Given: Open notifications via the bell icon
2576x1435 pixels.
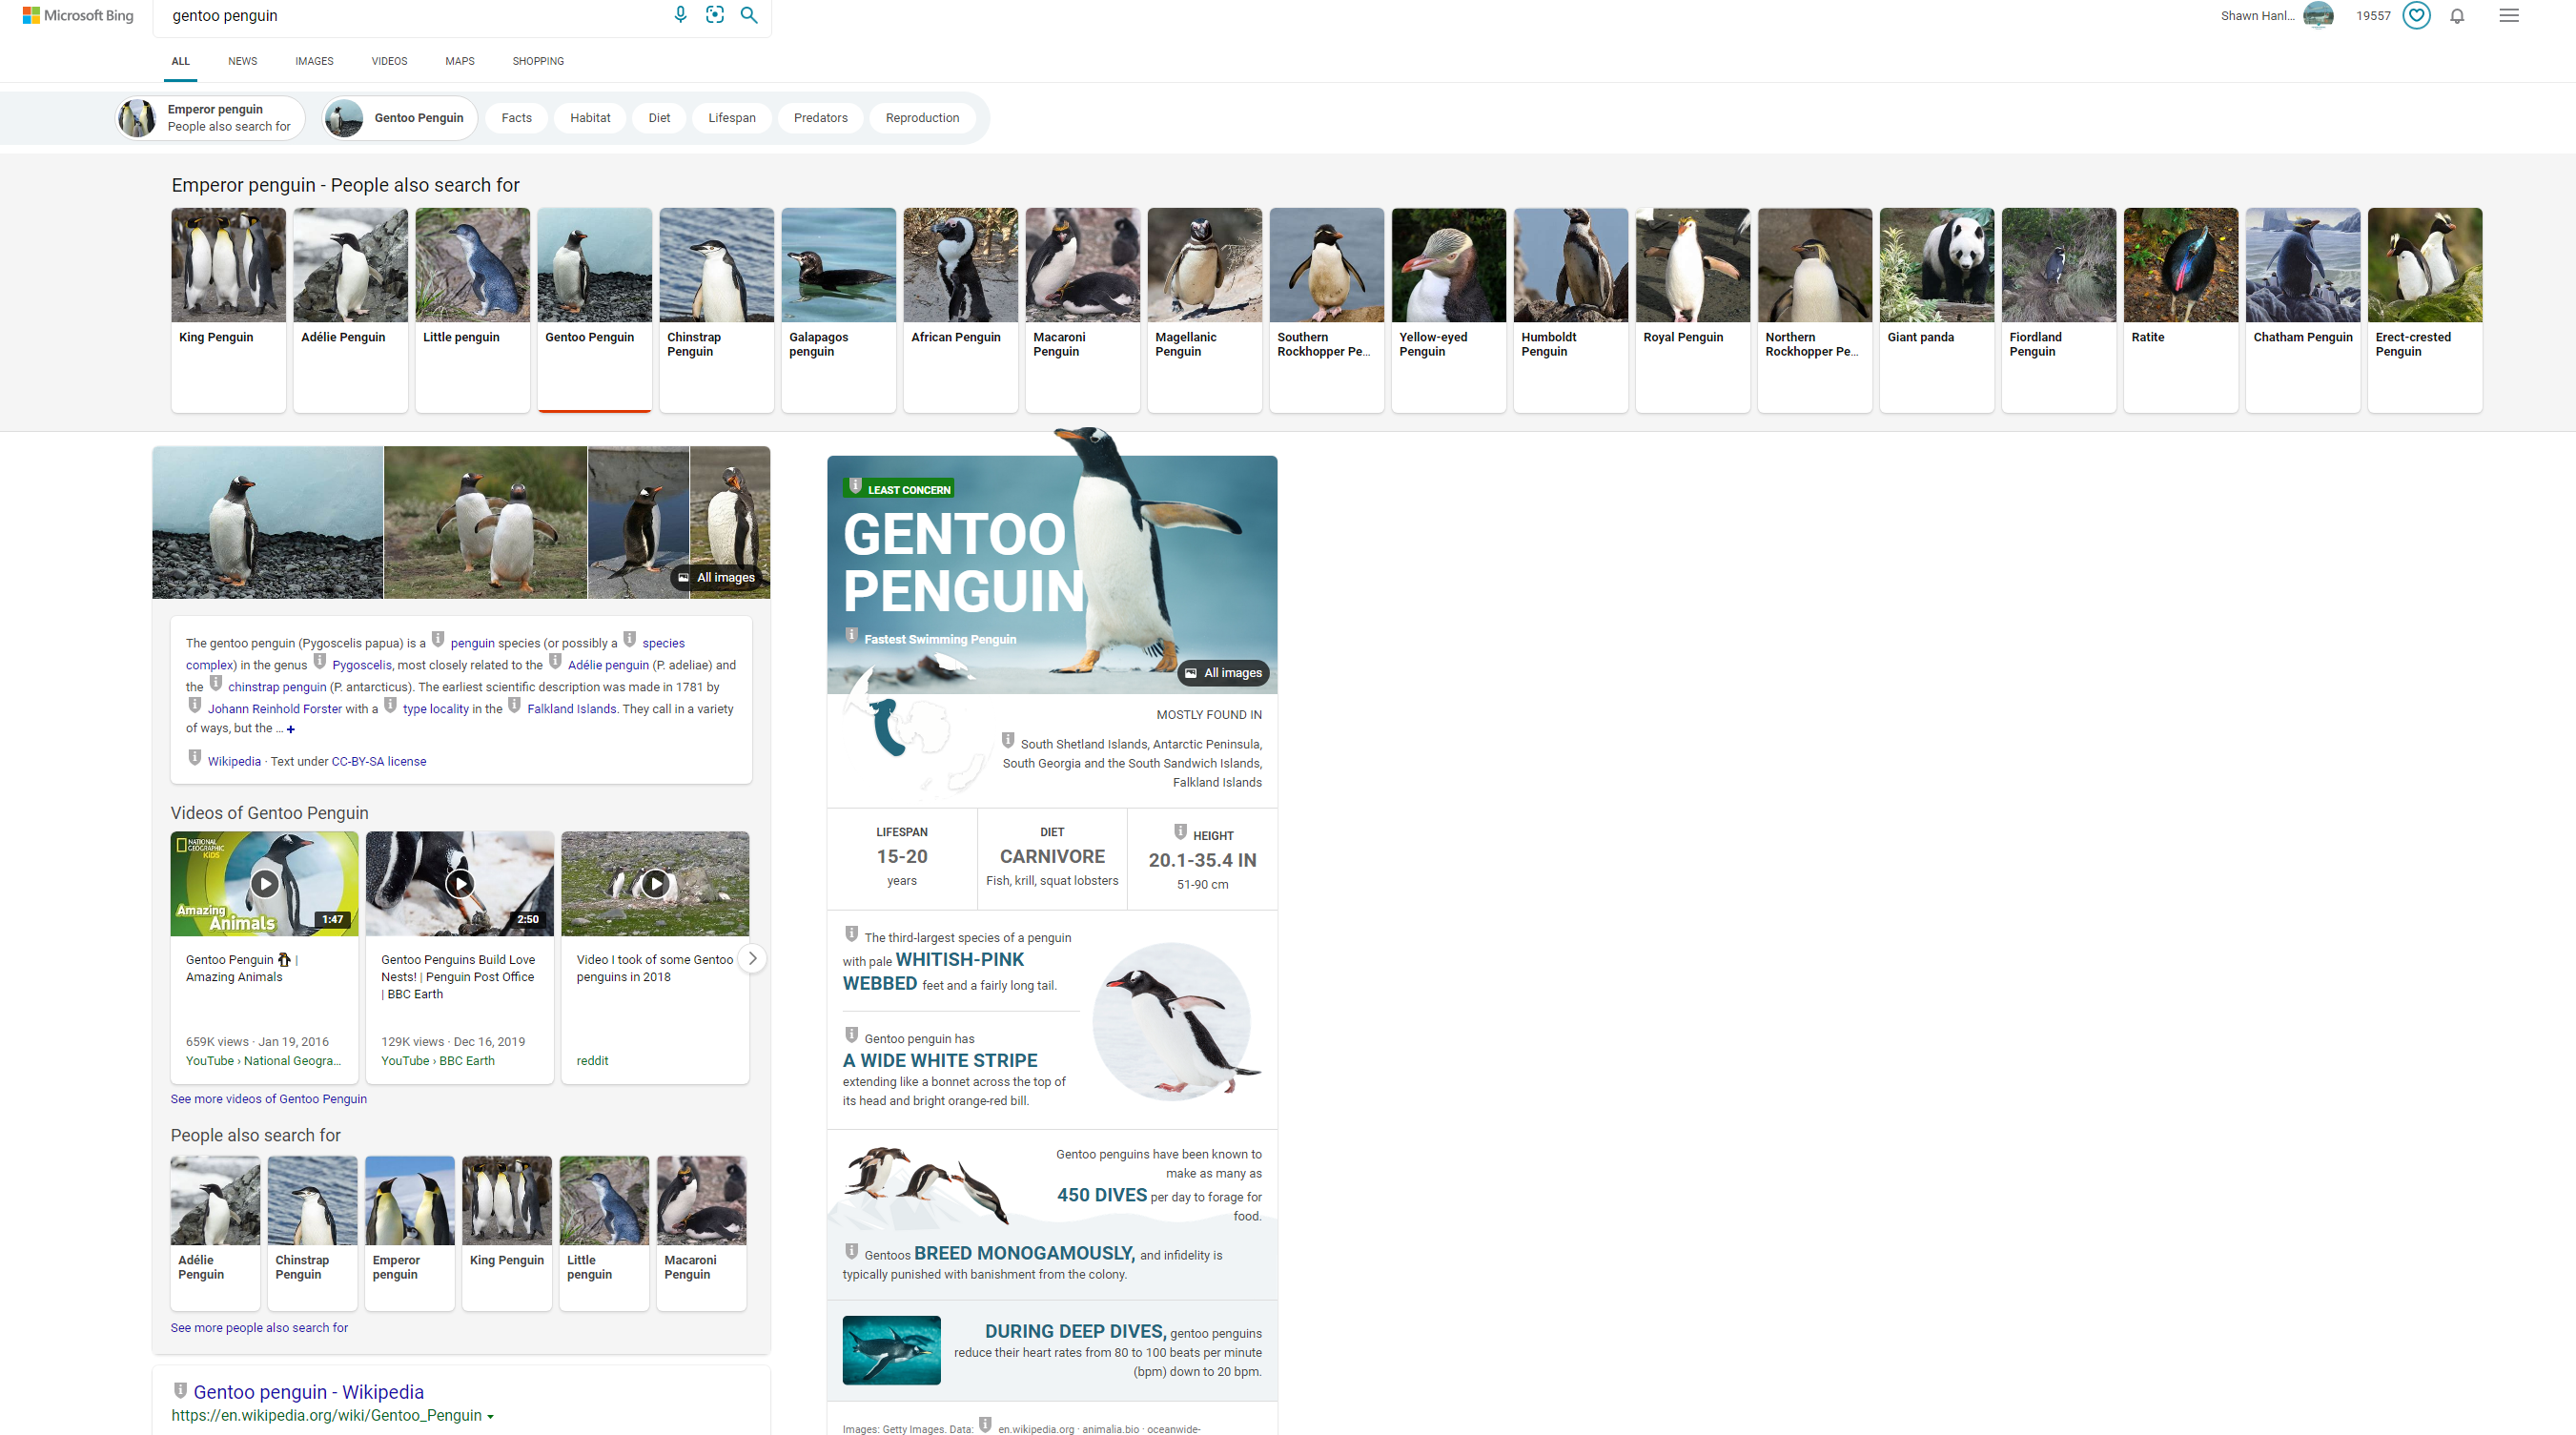Looking at the screenshot, I should pyautogui.click(x=2458, y=15).
